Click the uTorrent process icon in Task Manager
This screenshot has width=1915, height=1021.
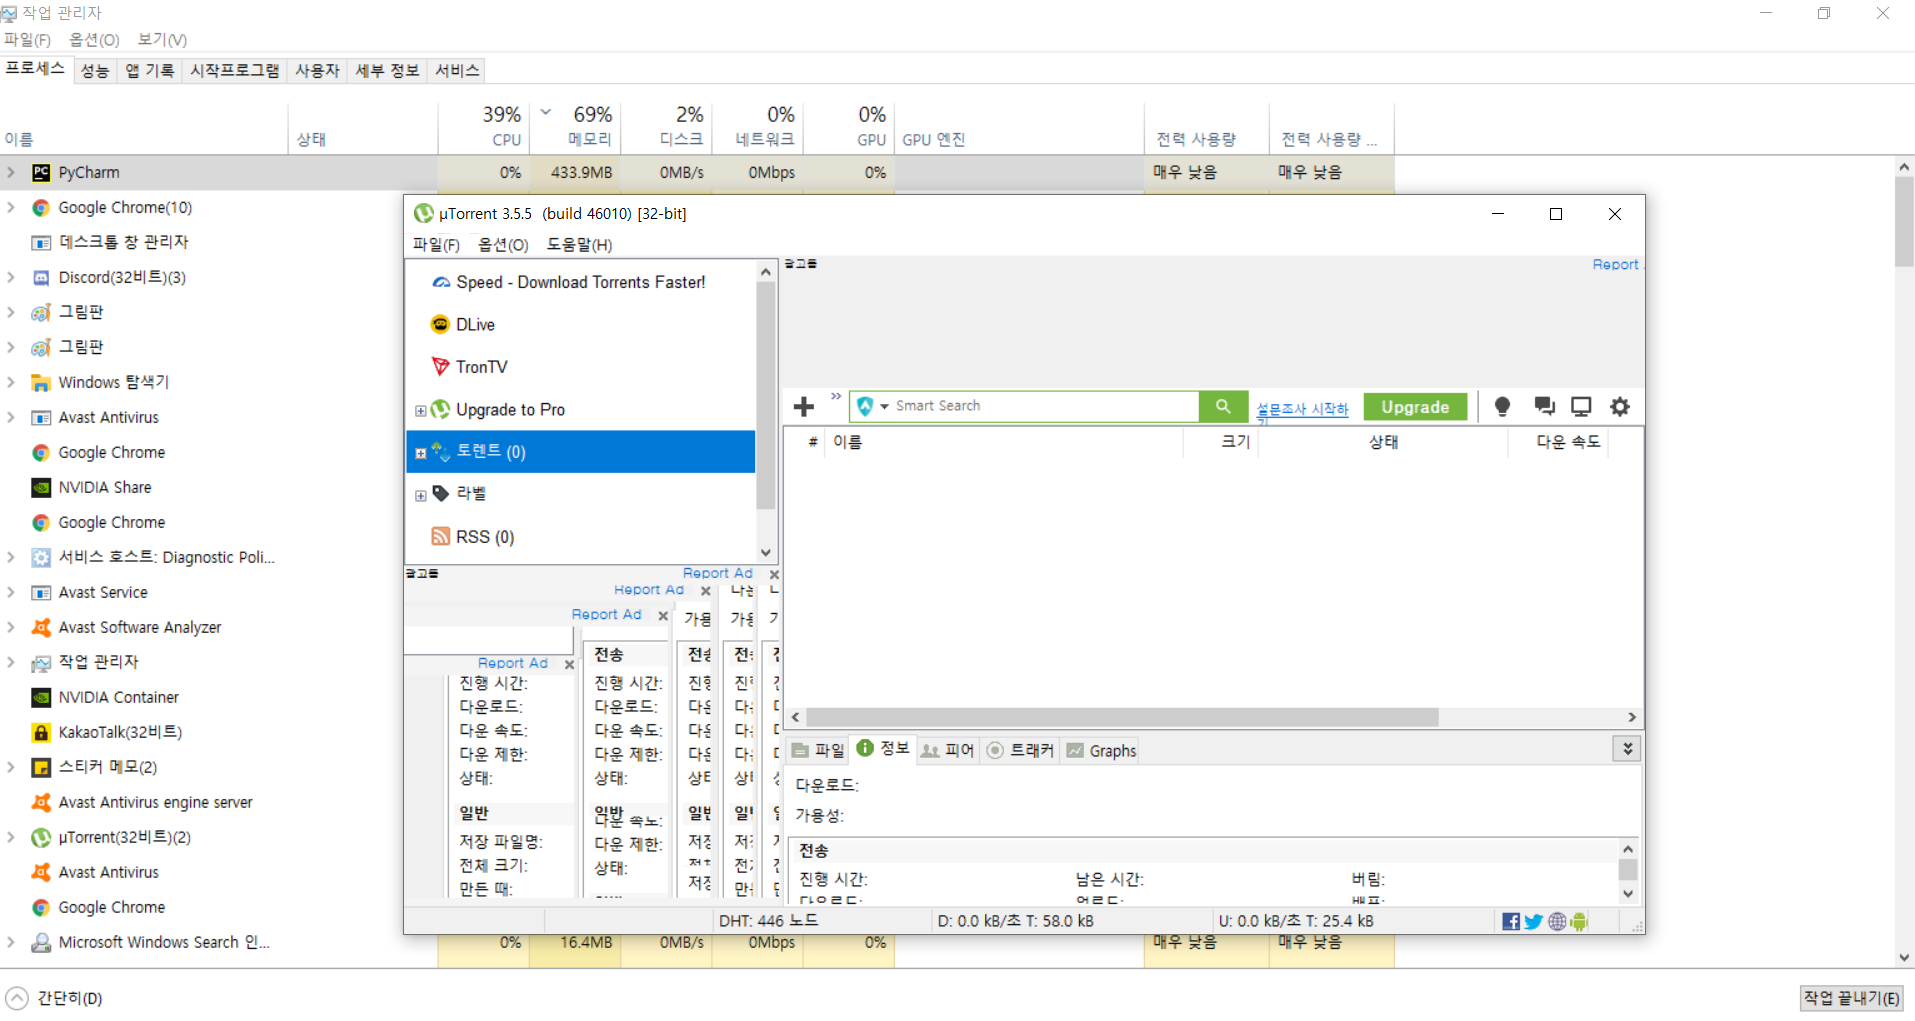(x=41, y=837)
